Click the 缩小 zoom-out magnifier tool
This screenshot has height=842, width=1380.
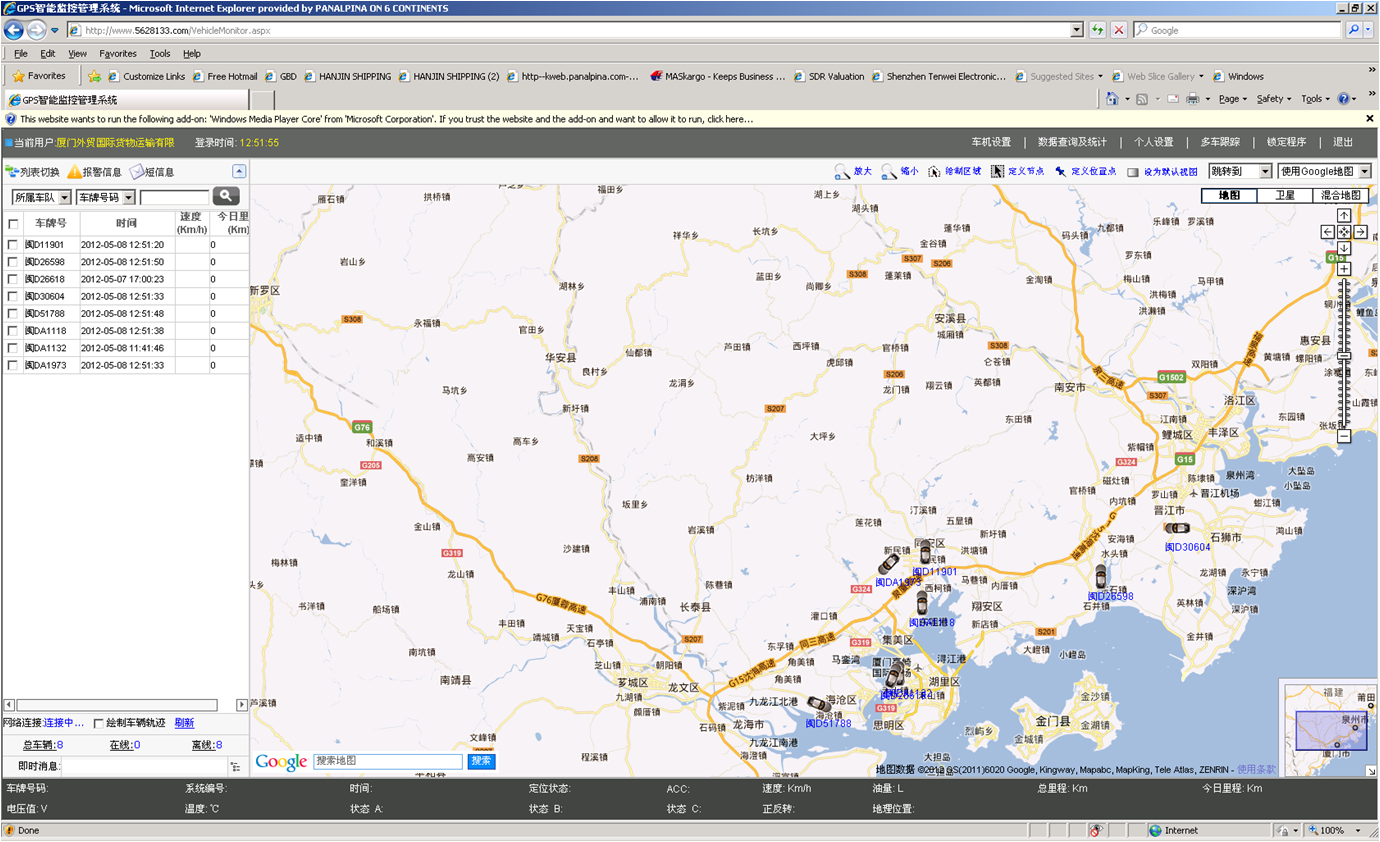(889, 172)
